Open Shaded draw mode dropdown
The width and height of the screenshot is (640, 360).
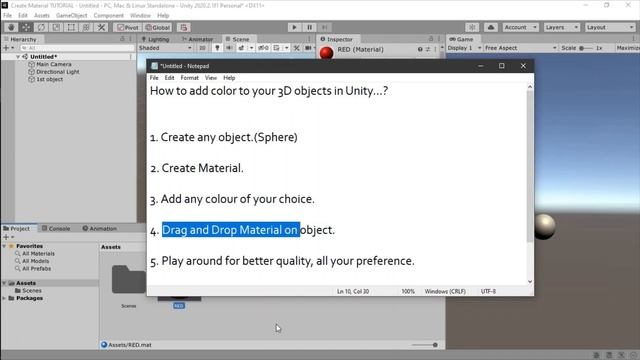pos(165,48)
